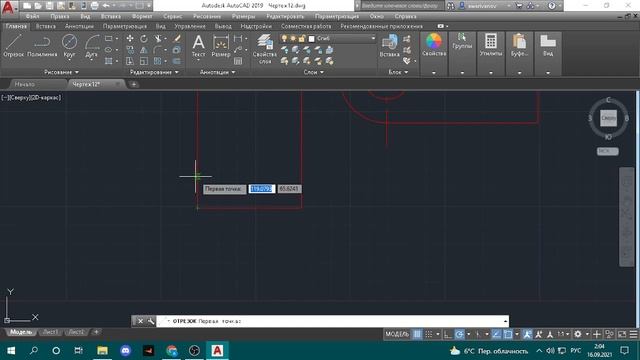Expand the Слои panel dropdown
The image size is (640, 360).
[314, 72]
